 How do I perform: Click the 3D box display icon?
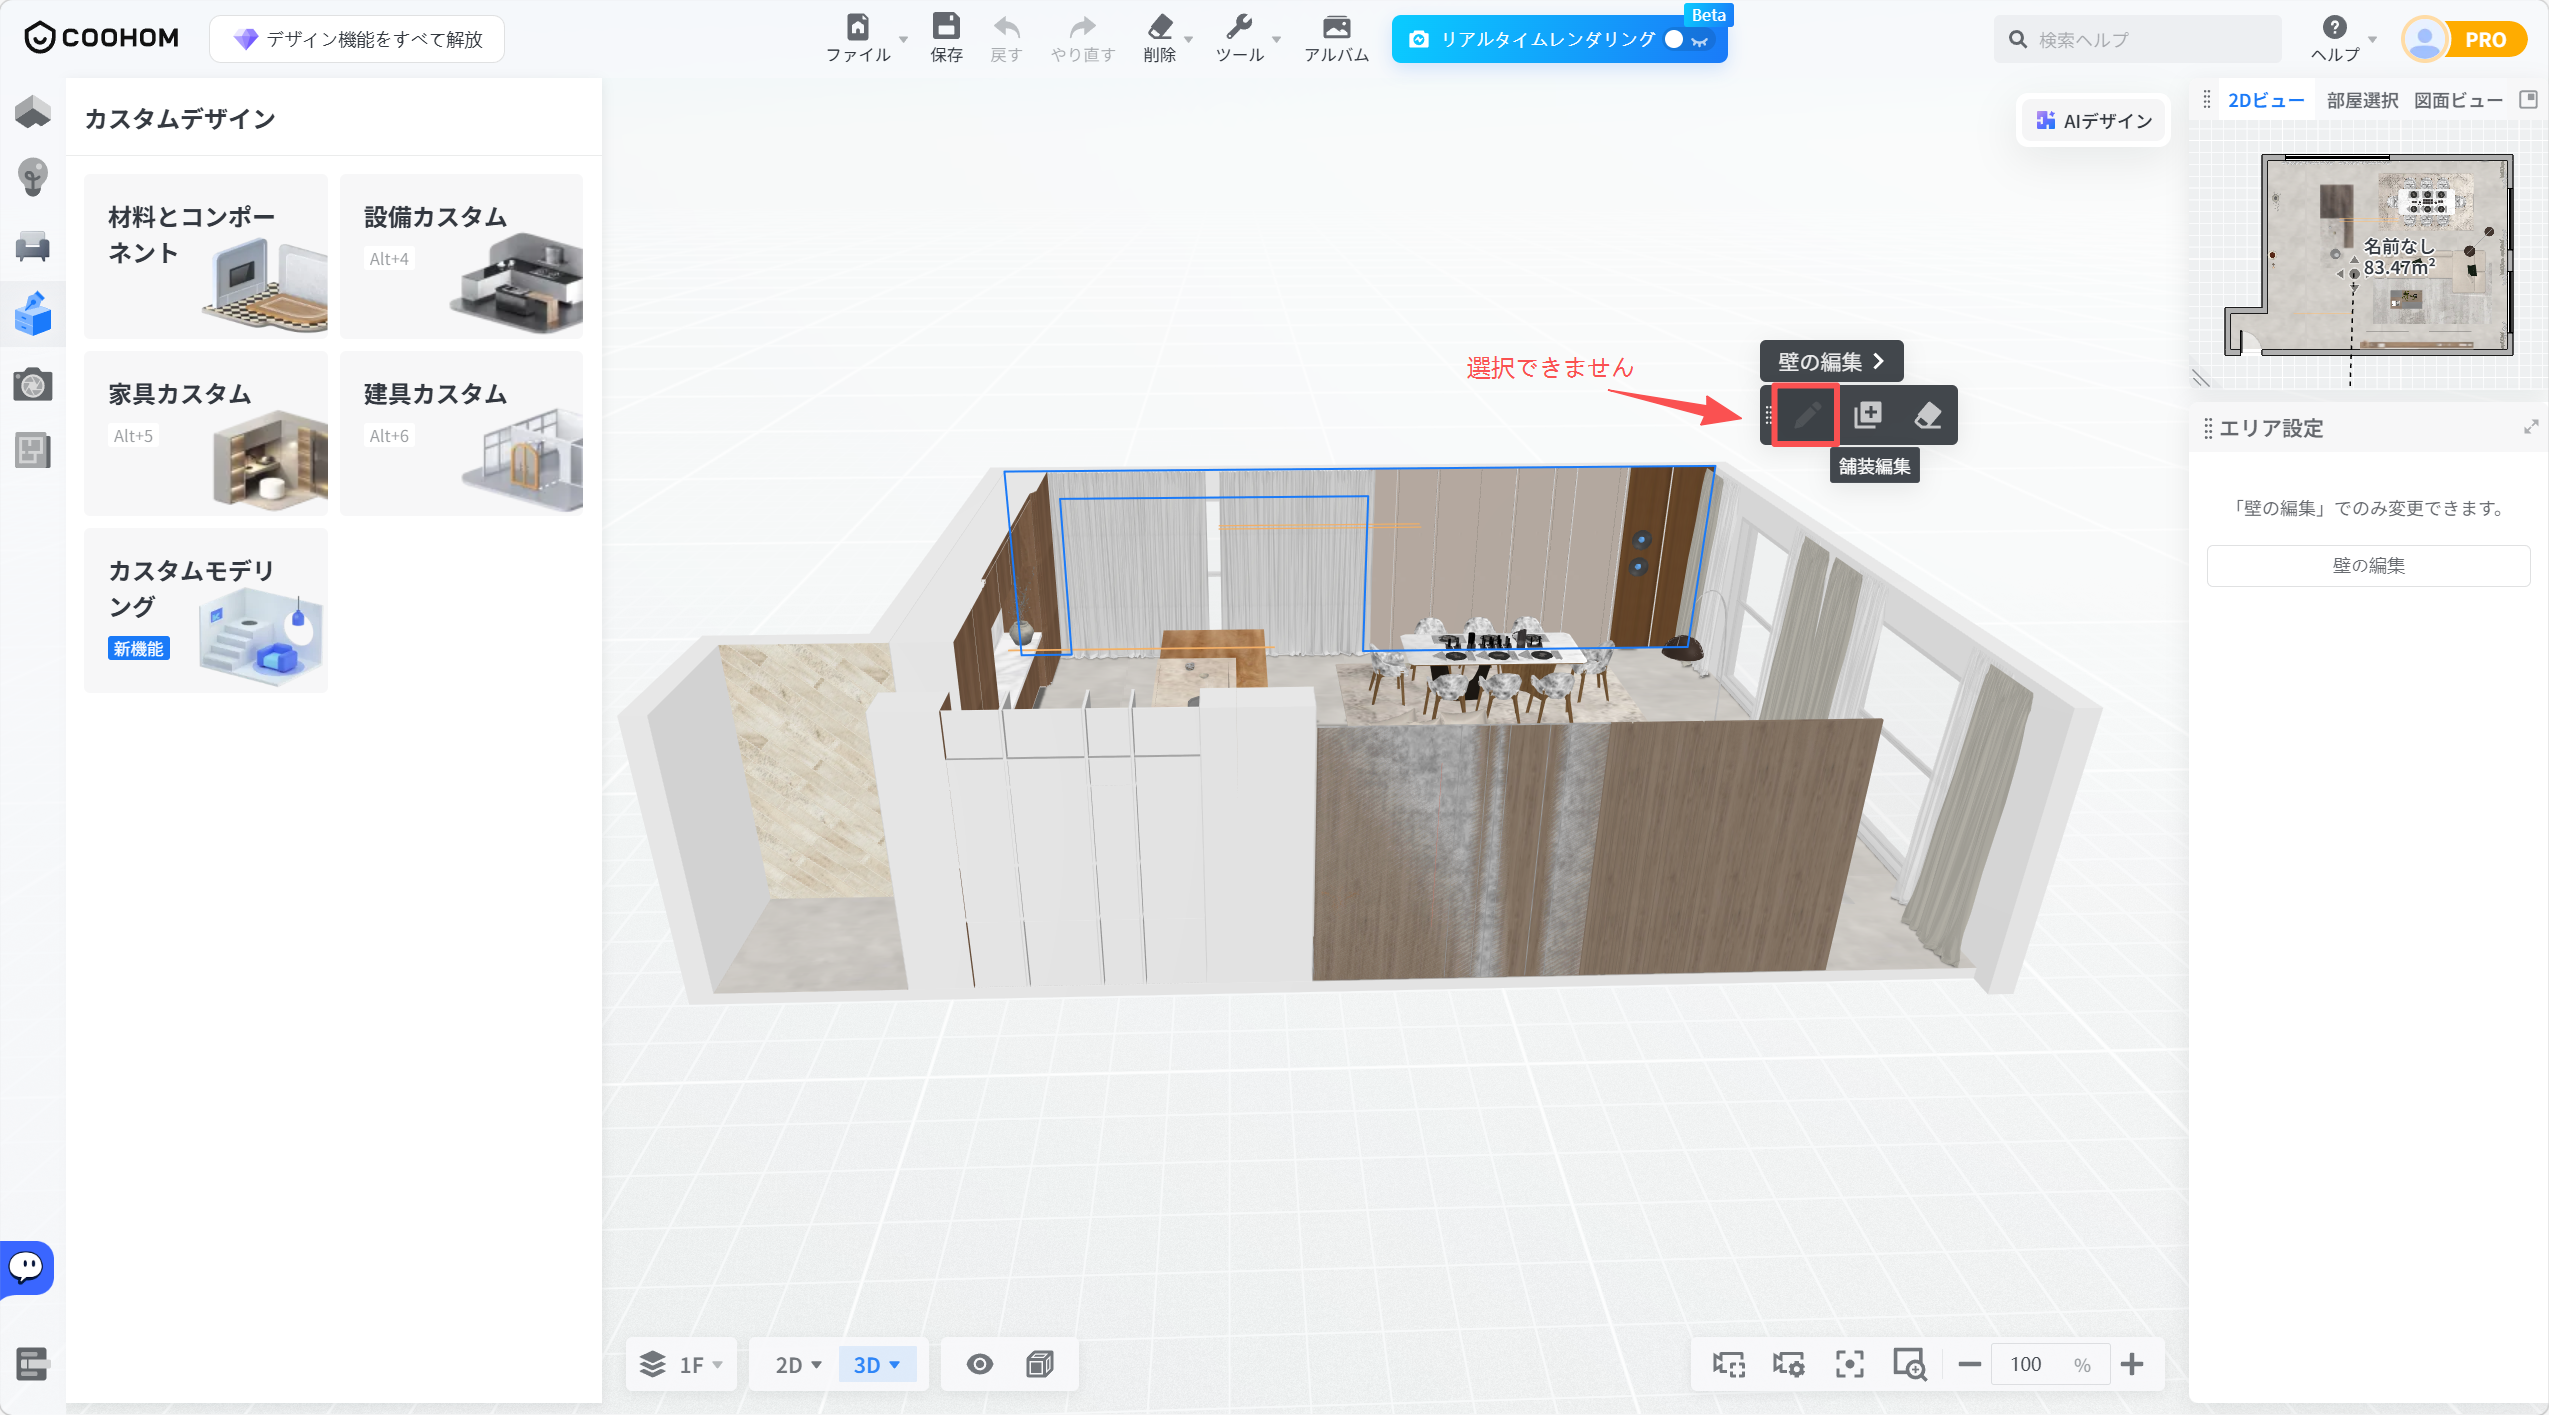click(x=1040, y=1364)
